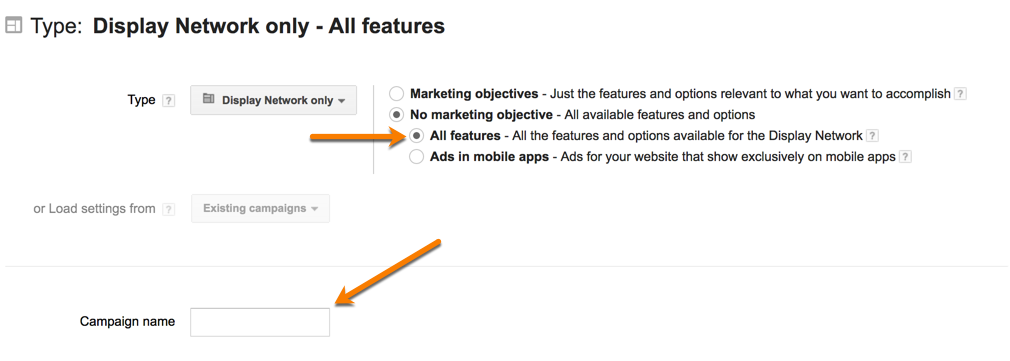The height and width of the screenshot is (361, 1010).
Task: Click the layout icon beside the Type heading
Action: pyautogui.click(x=14, y=26)
